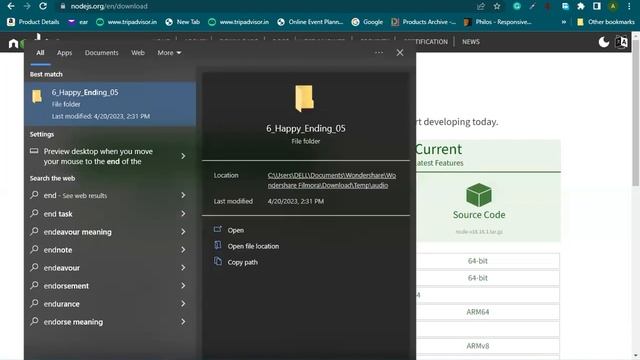The width and height of the screenshot is (640, 360).
Task: Reload the nodejs.org page
Action: pyautogui.click(x=43, y=6)
